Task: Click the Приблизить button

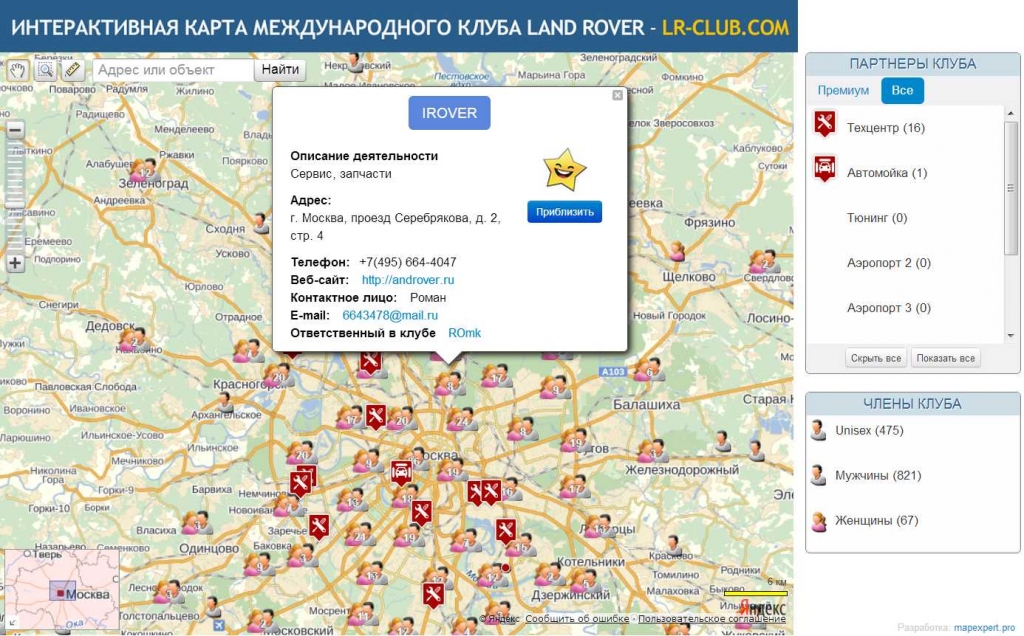Action: click(564, 212)
